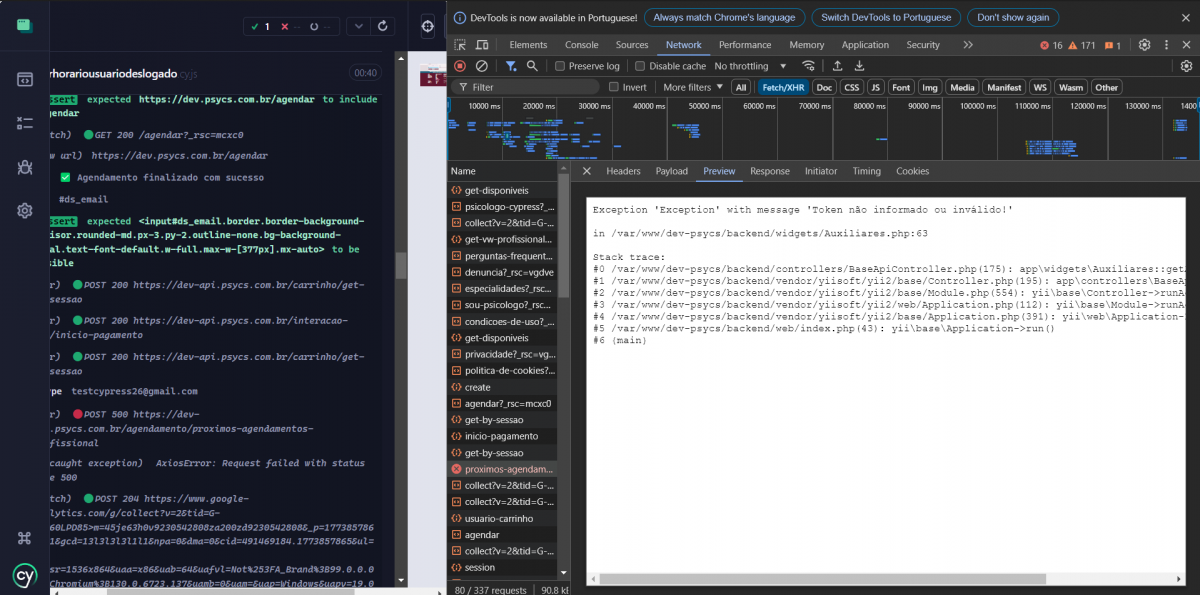Tick the Invert filter checkbox

[x=614, y=87]
